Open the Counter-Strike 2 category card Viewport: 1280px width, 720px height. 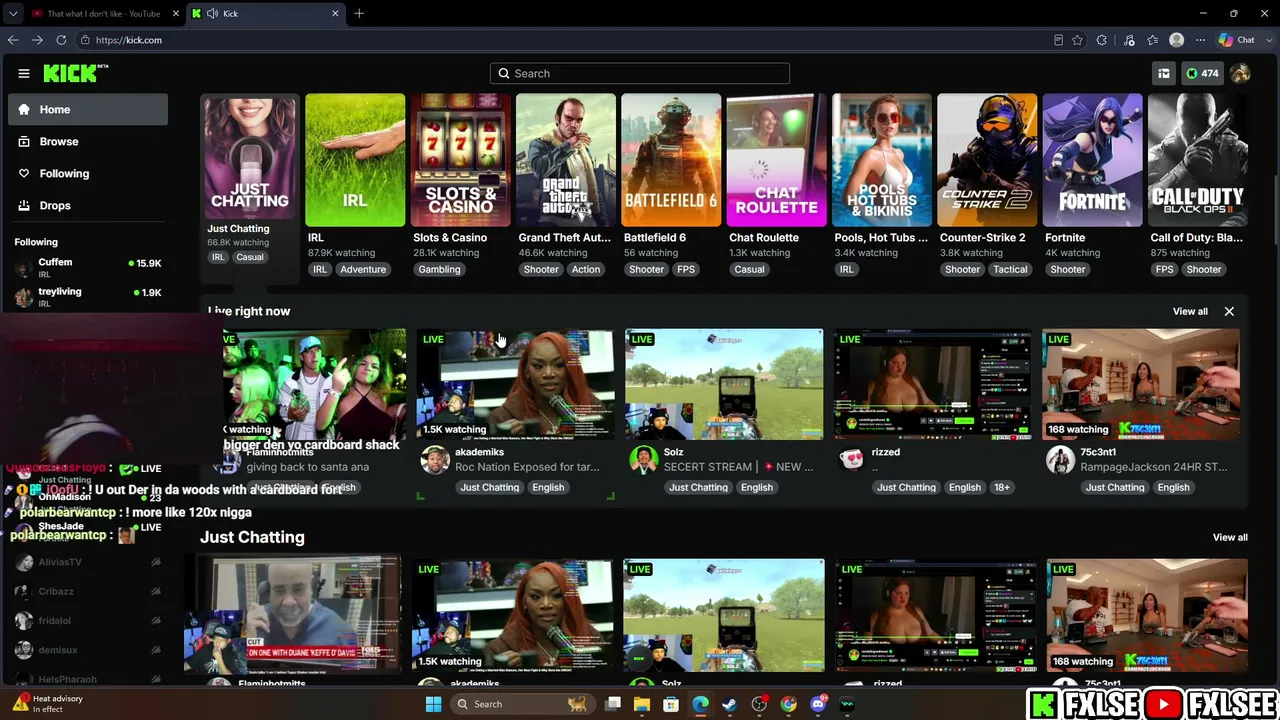(x=987, y=160)
